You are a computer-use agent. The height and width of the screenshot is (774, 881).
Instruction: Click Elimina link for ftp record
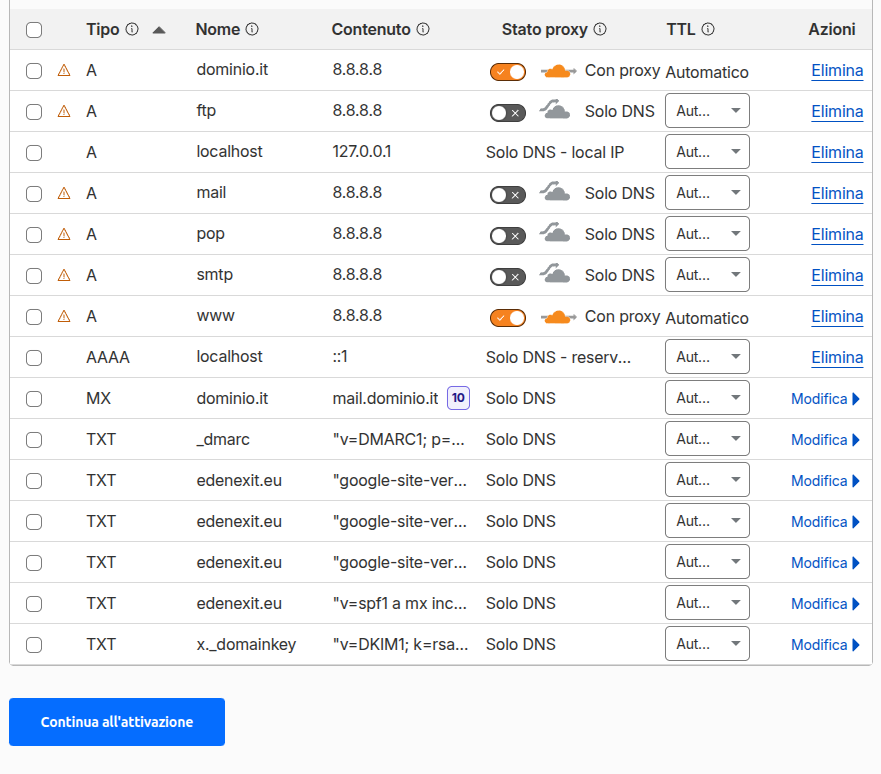coord(837,112)
